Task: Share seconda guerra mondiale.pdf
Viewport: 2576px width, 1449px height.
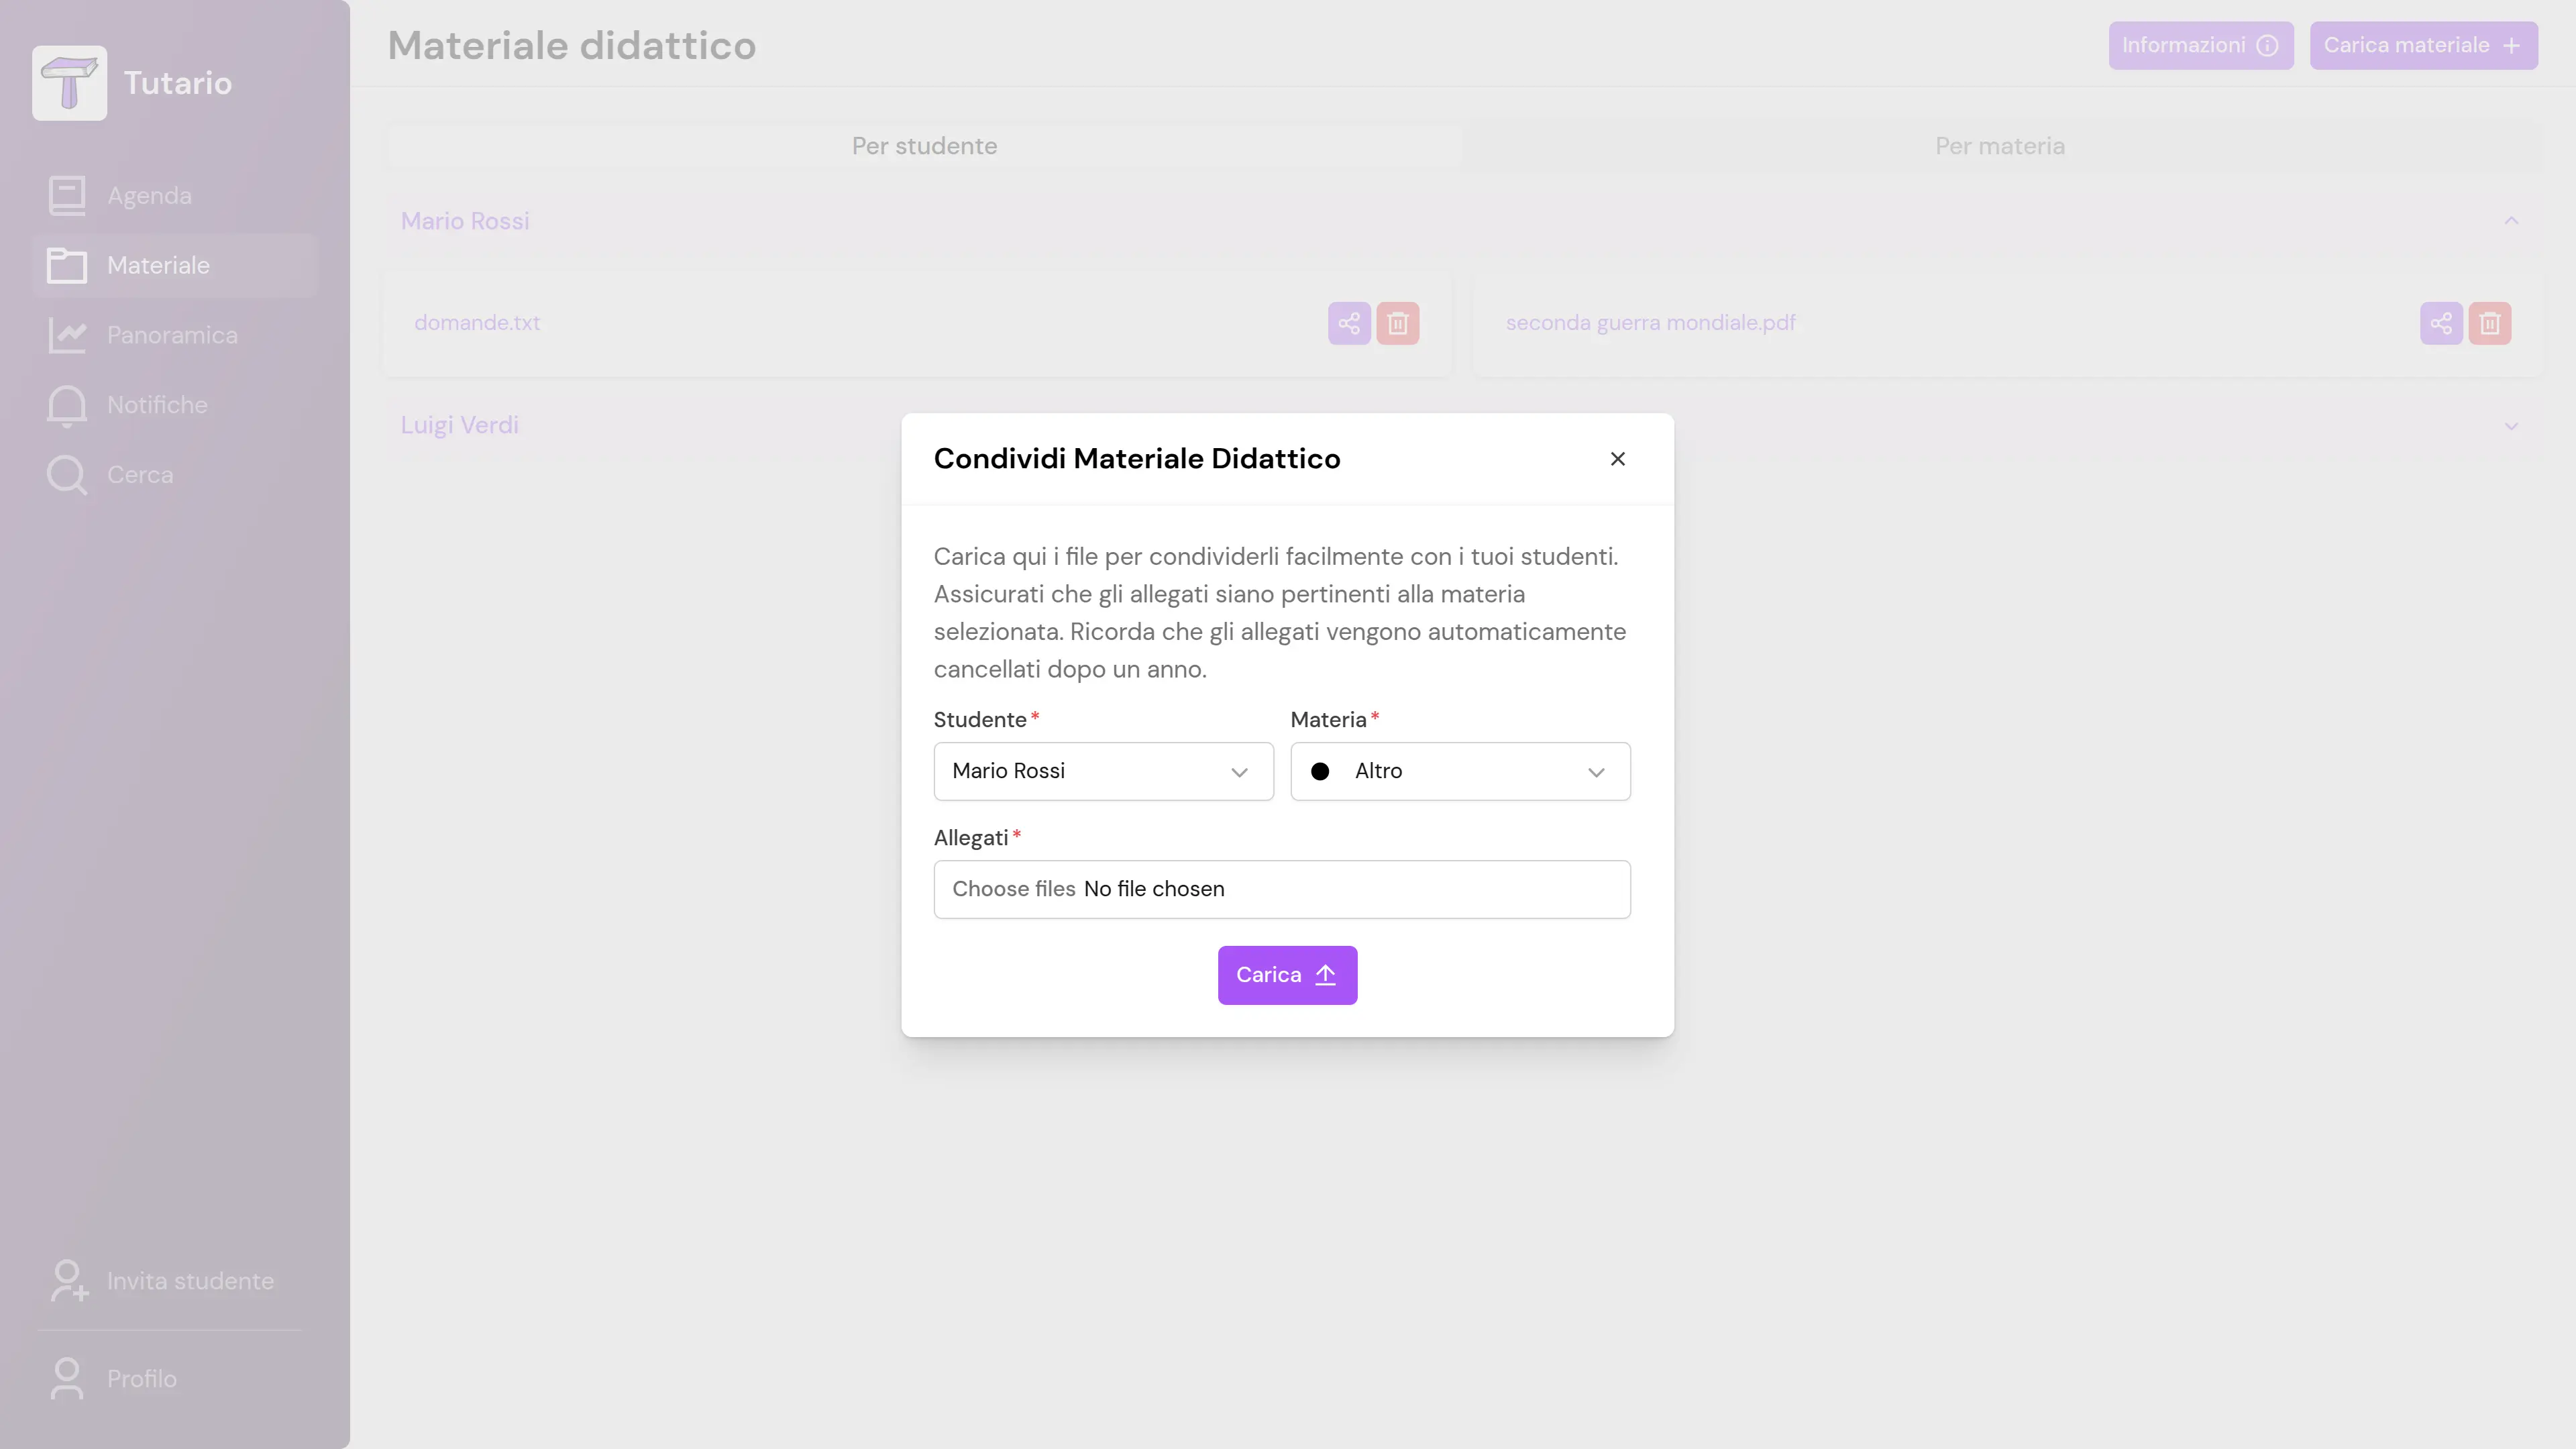Action: pos(2441,323)
